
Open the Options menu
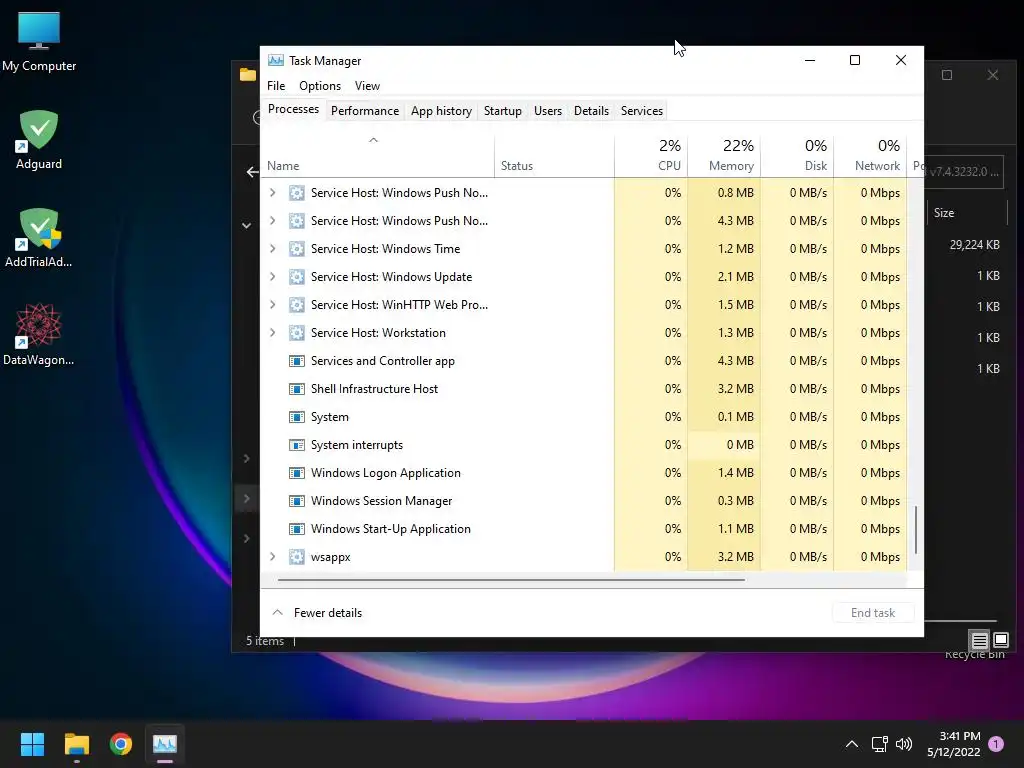pos(320,86)
